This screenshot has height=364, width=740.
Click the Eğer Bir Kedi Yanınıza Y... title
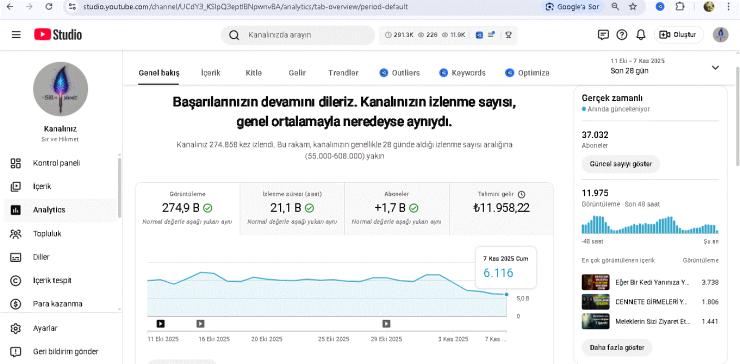tap(652, 282)
